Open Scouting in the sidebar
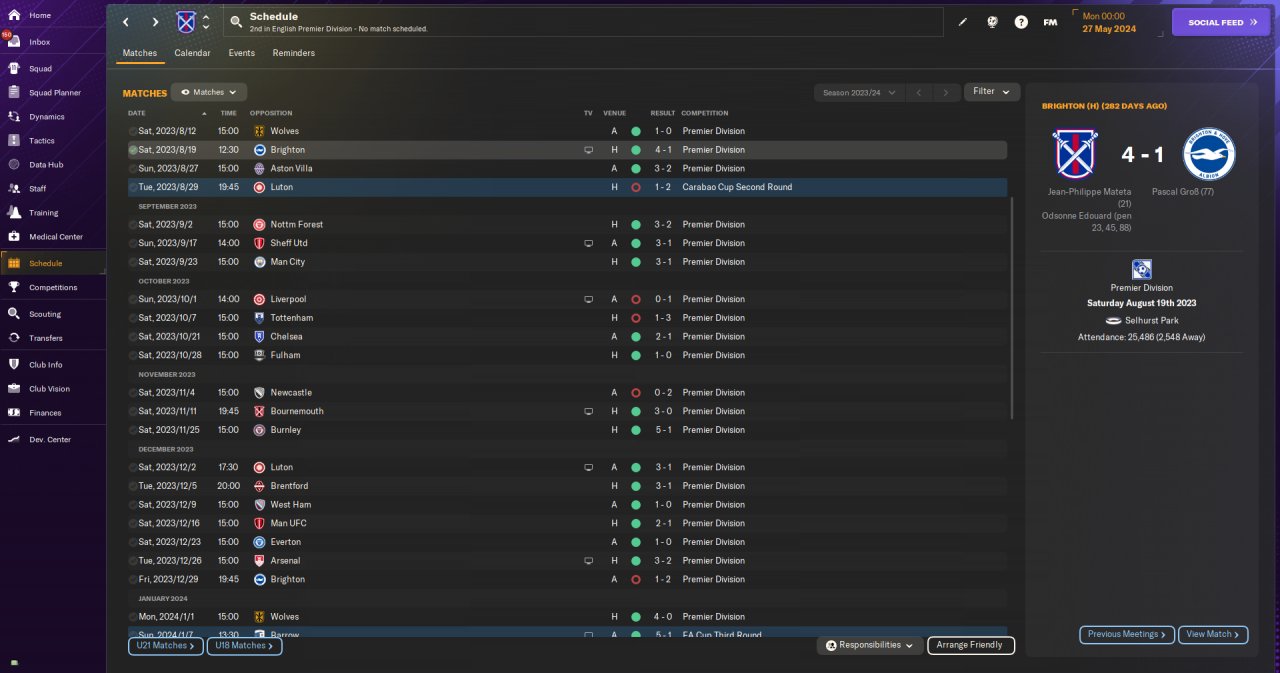This screenshot has width=1280, height=673. (45, 314)
